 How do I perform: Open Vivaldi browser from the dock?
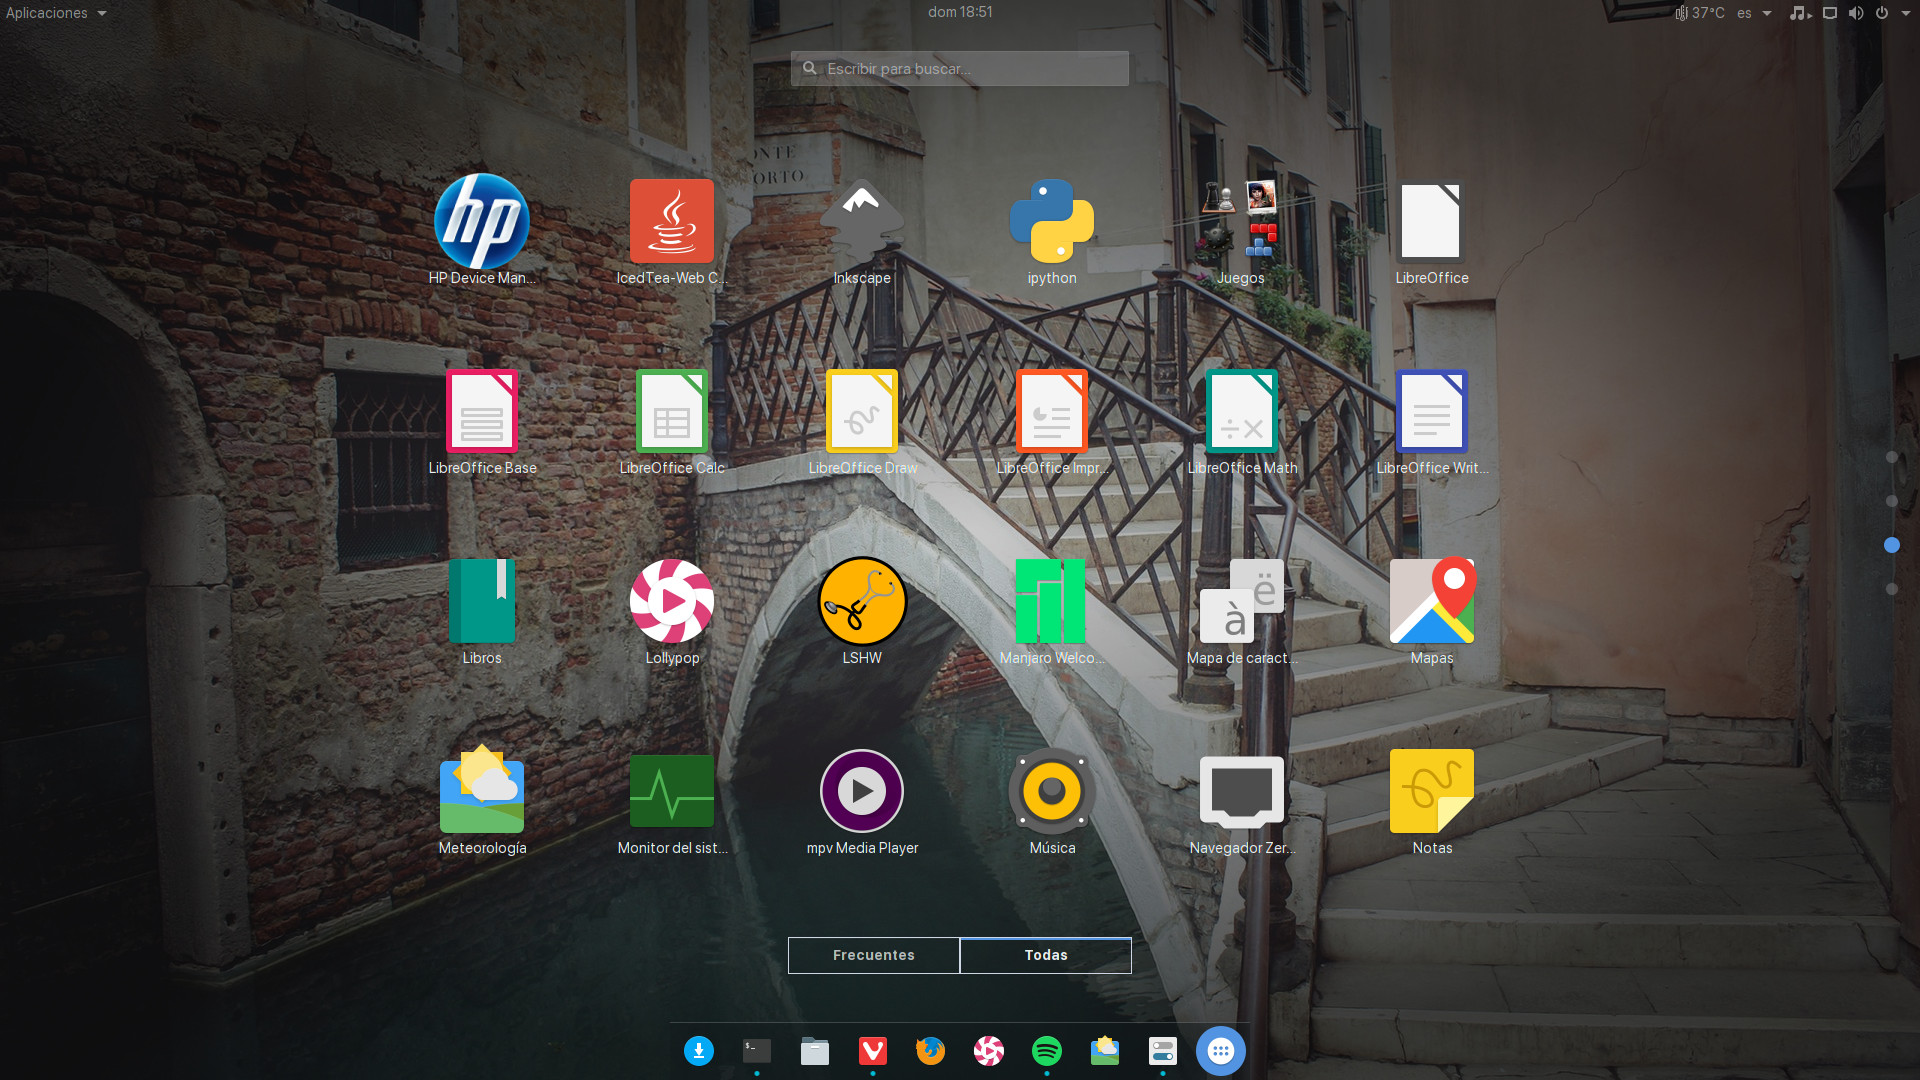872,1051
